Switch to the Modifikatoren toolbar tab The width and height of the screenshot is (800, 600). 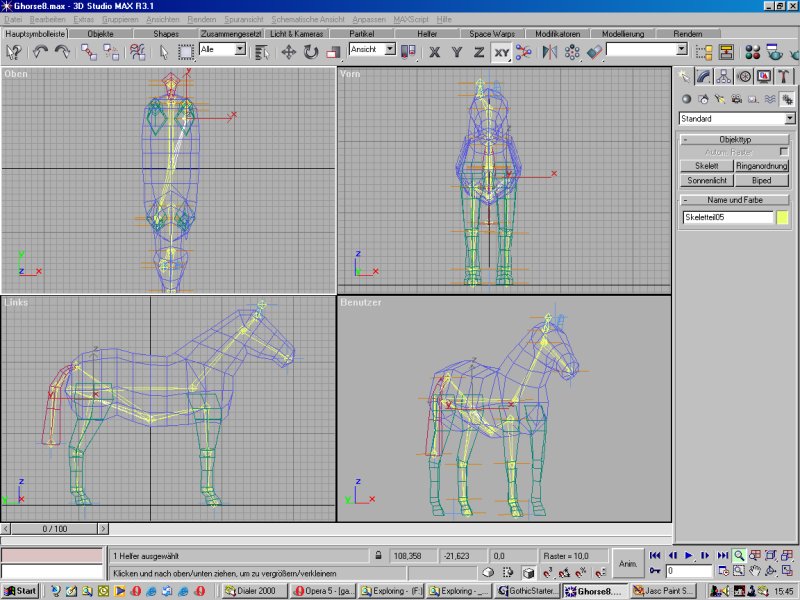(559, 33)
